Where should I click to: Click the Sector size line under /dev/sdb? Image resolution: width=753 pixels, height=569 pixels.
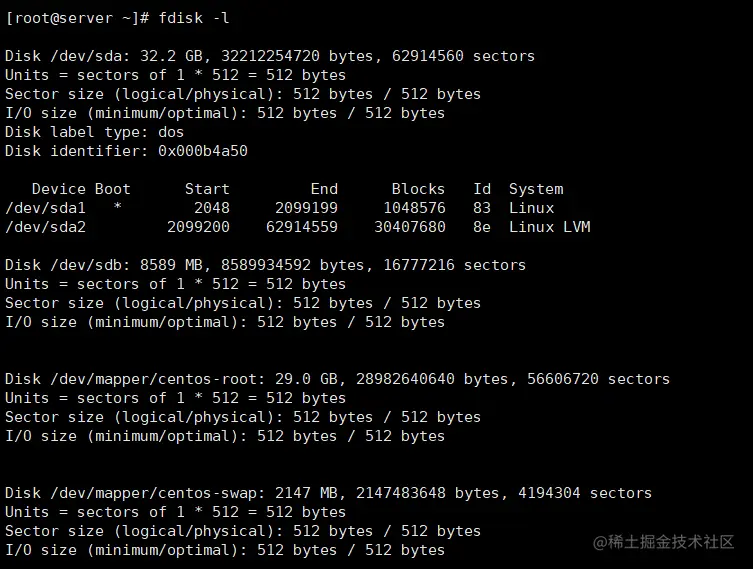click(243, 303)
